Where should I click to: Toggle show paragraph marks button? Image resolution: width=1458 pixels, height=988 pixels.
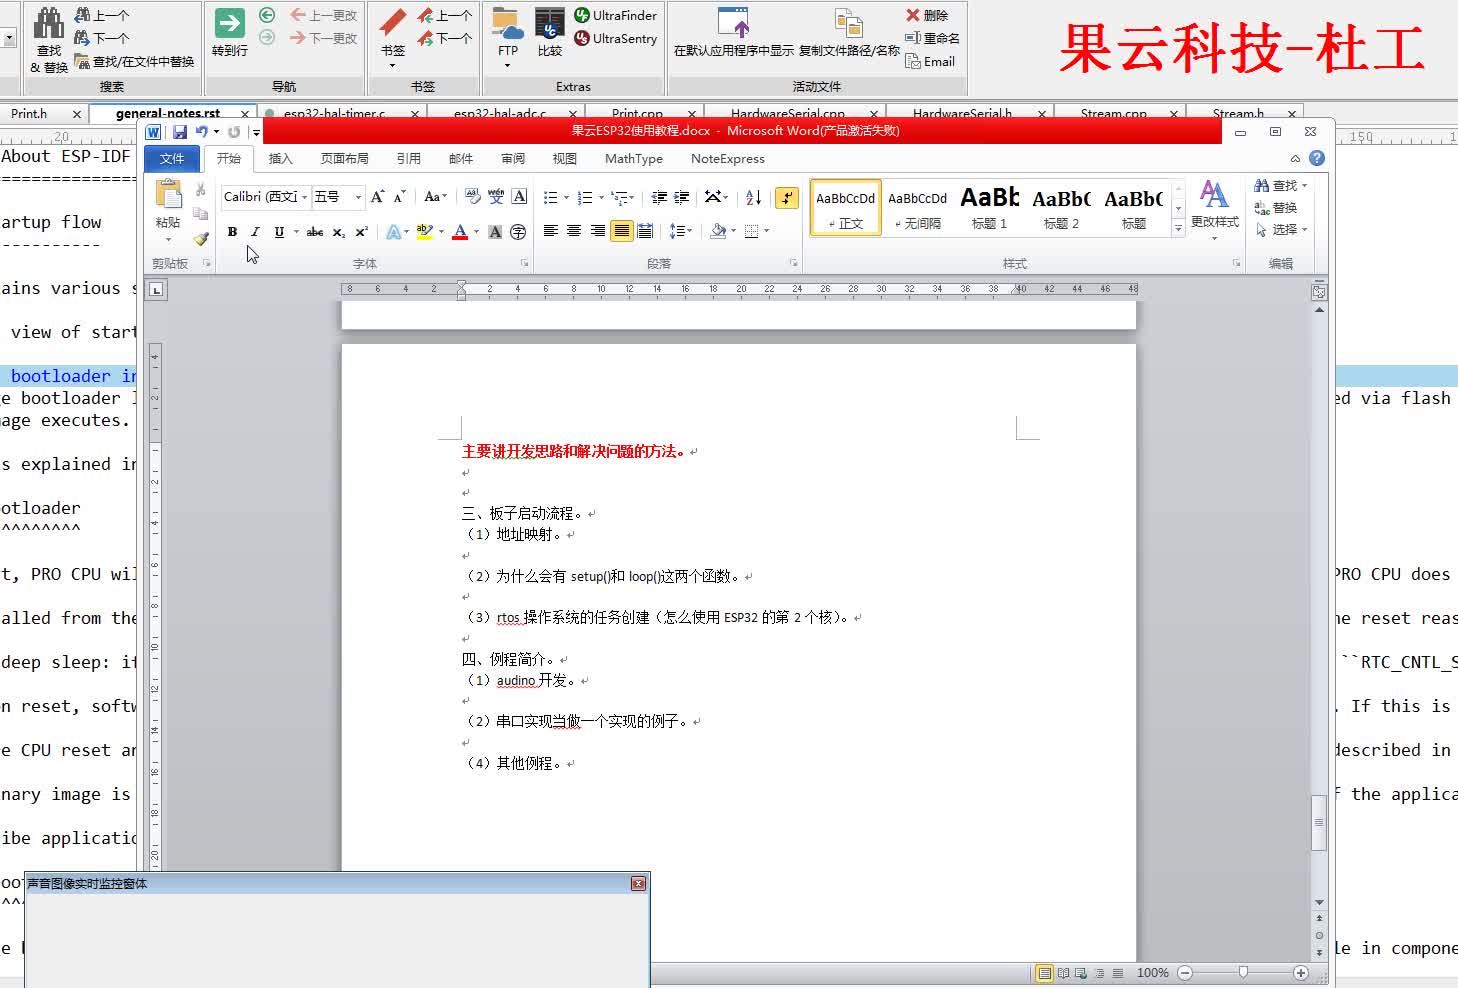coord(787,197)
